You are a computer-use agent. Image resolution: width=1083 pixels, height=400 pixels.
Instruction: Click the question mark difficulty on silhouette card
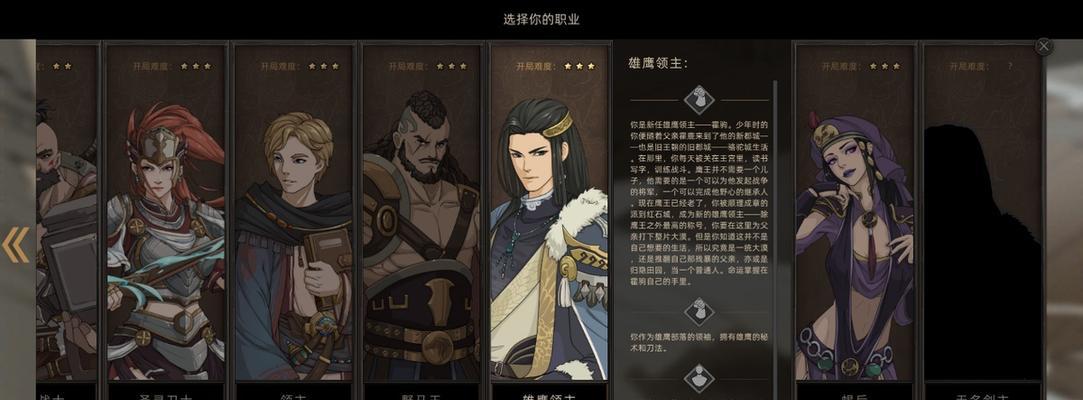1010,66
